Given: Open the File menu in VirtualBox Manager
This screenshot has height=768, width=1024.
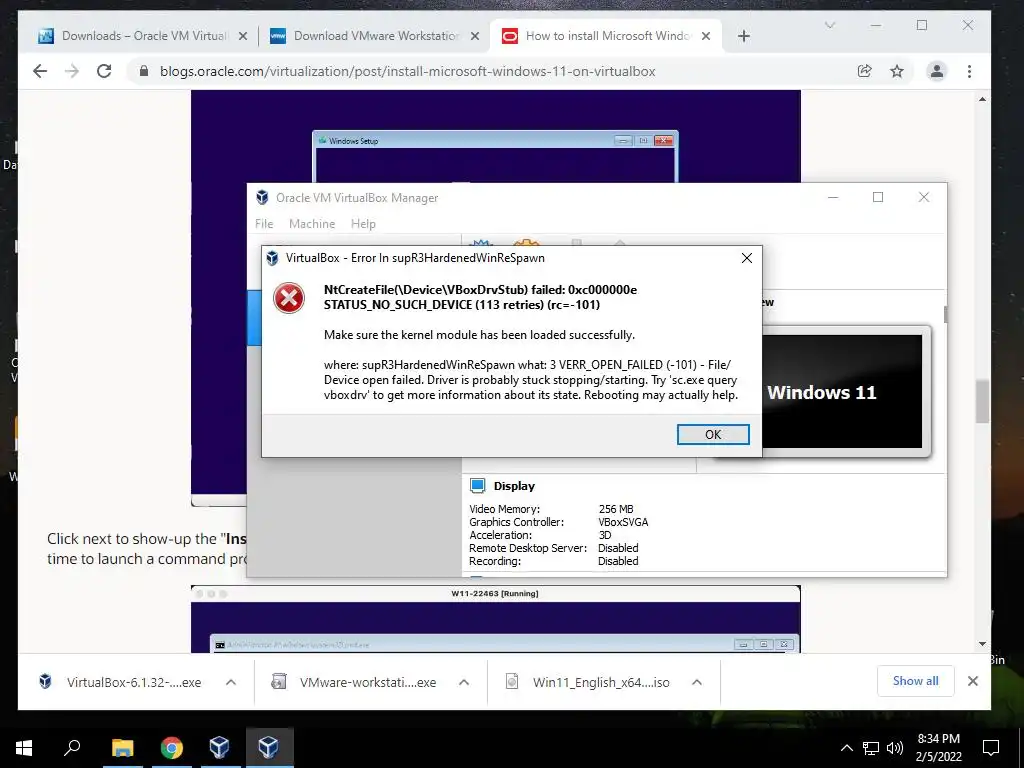Looking at the screenshot, I should point(264,223).
